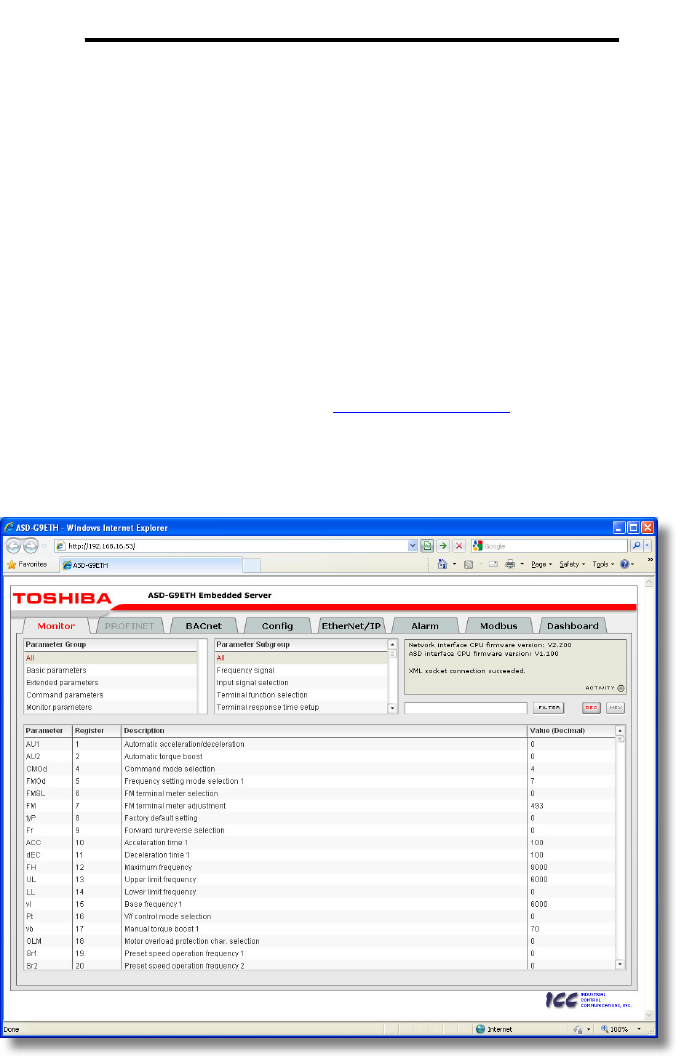Open the search provider dropdown arrow
The image size is (676, 1056).
pyautogui.click(x=648, y=546)
